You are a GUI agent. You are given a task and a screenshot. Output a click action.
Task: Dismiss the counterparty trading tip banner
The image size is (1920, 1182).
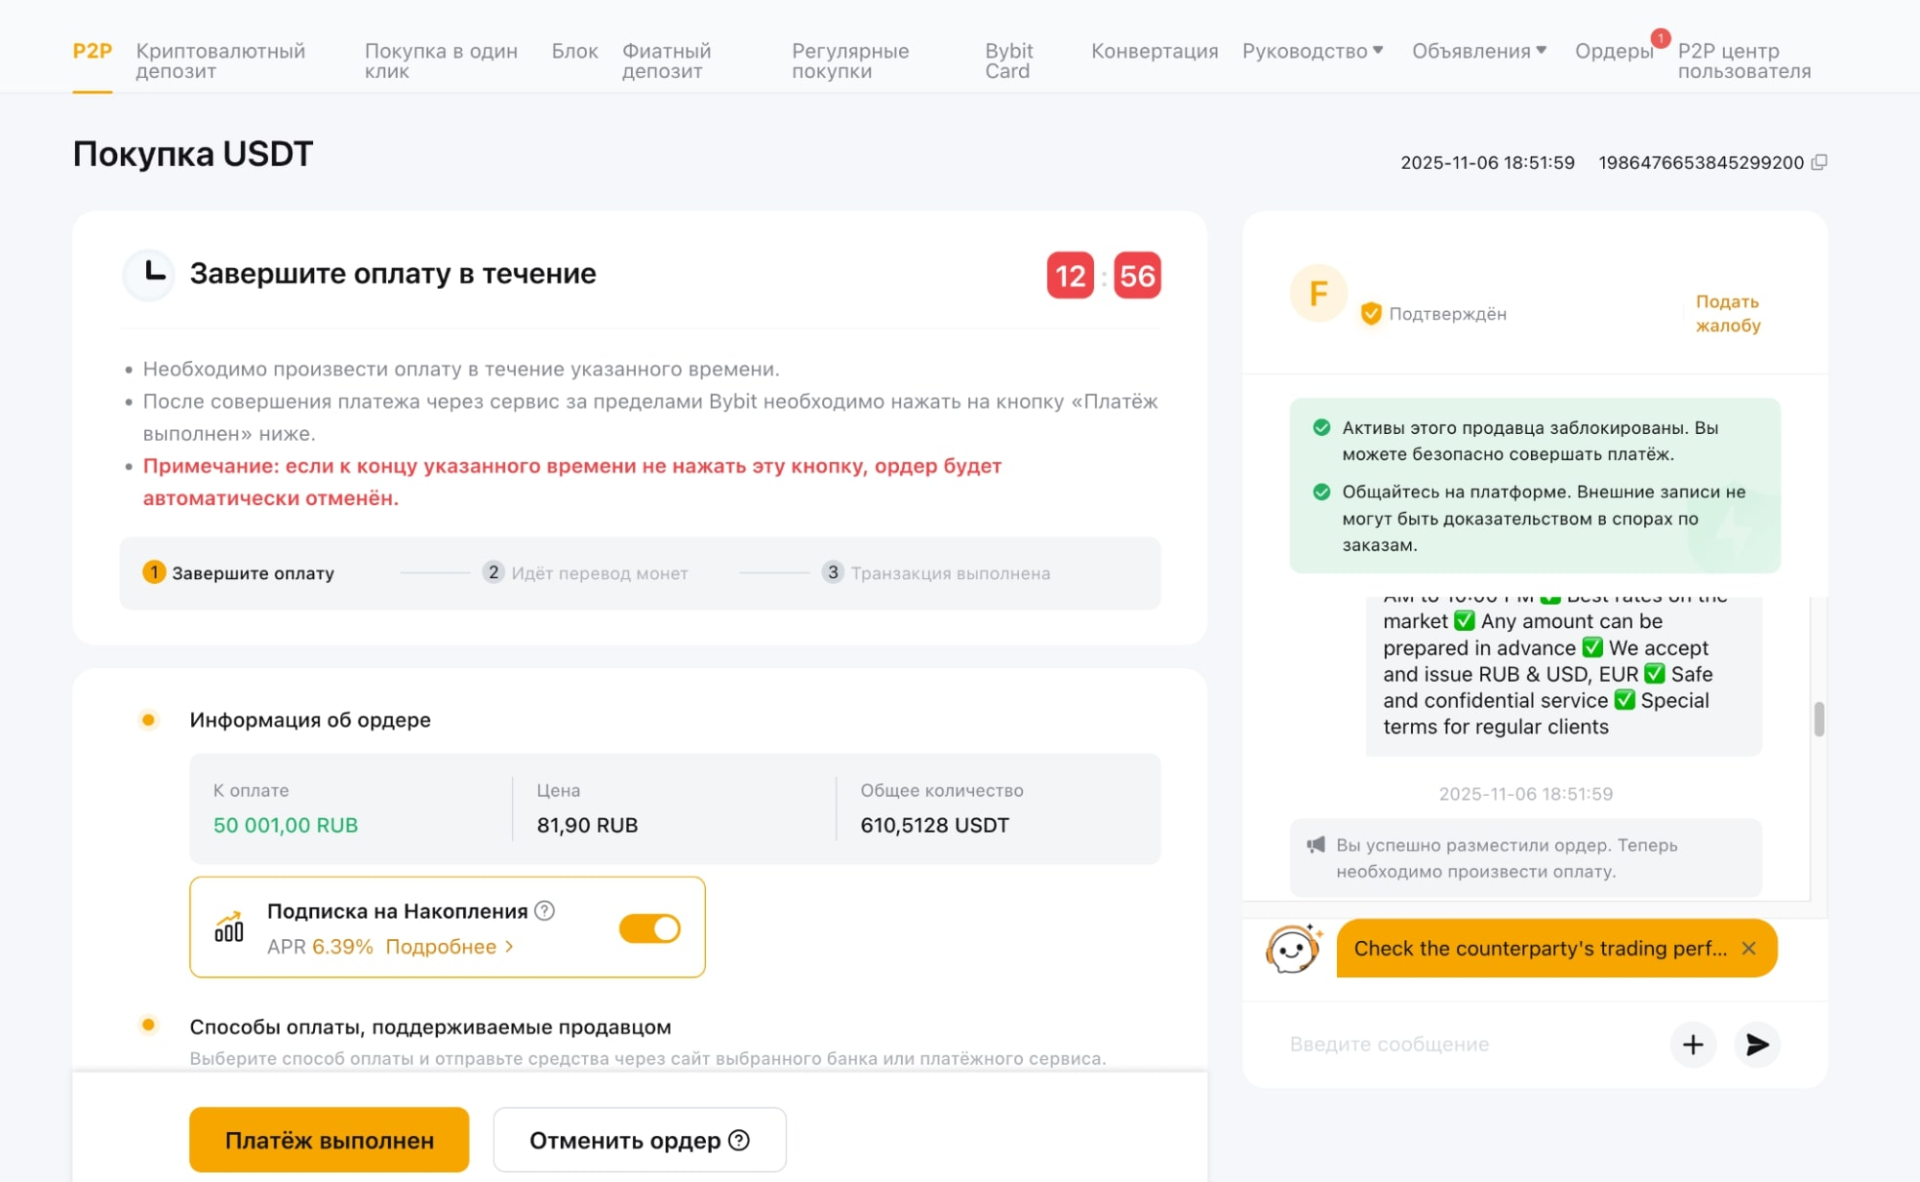[1748, 948]
